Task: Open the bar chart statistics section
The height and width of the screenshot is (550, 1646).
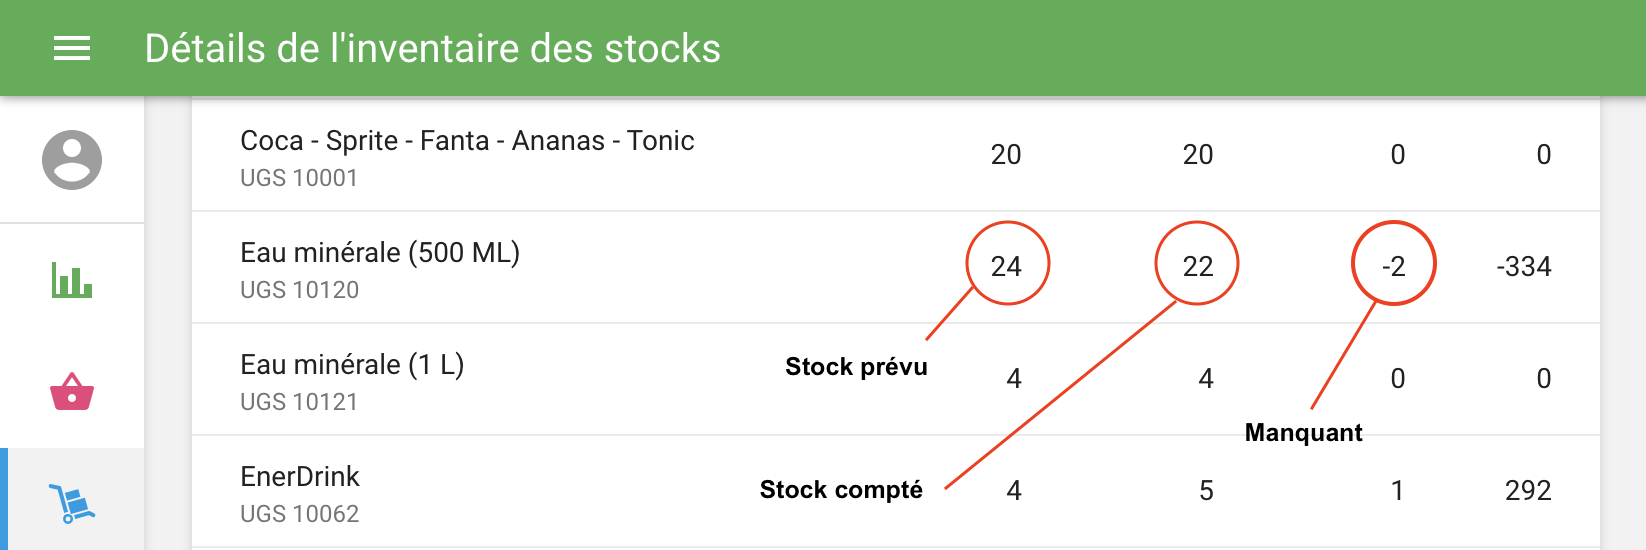Action: pyautogui.click(x=72, y=279)
